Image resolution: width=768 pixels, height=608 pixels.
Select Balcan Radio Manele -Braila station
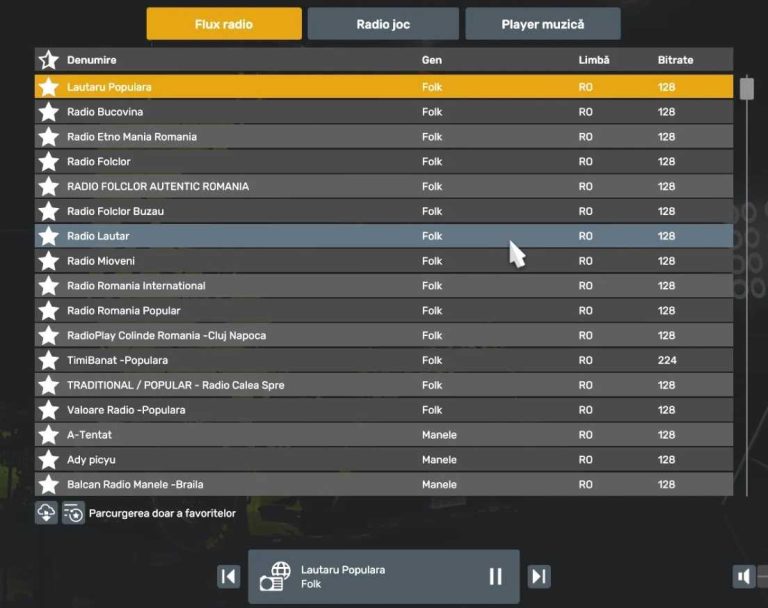[x=135, y=485]
